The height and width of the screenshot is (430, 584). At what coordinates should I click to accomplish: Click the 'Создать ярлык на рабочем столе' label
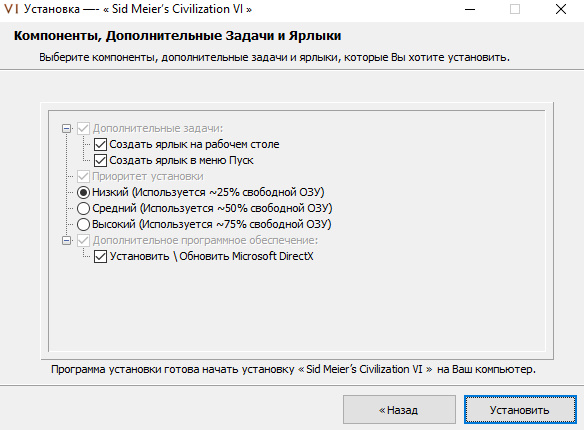[x=194, y=144]
